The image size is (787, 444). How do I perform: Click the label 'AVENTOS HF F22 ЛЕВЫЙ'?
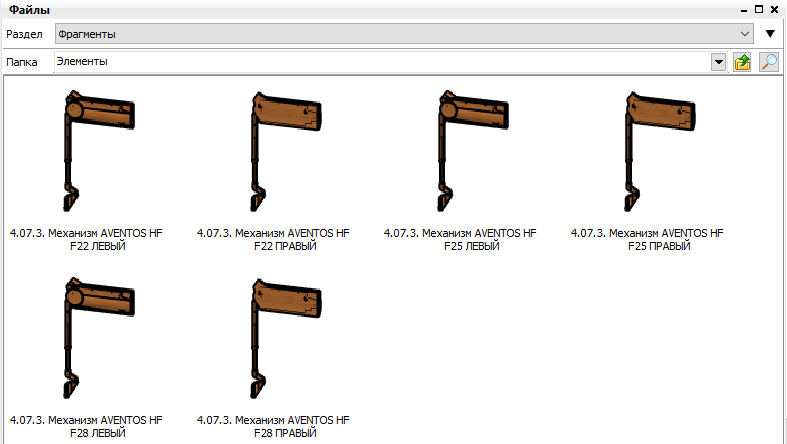pyautogui.click(x=86, y=239)
